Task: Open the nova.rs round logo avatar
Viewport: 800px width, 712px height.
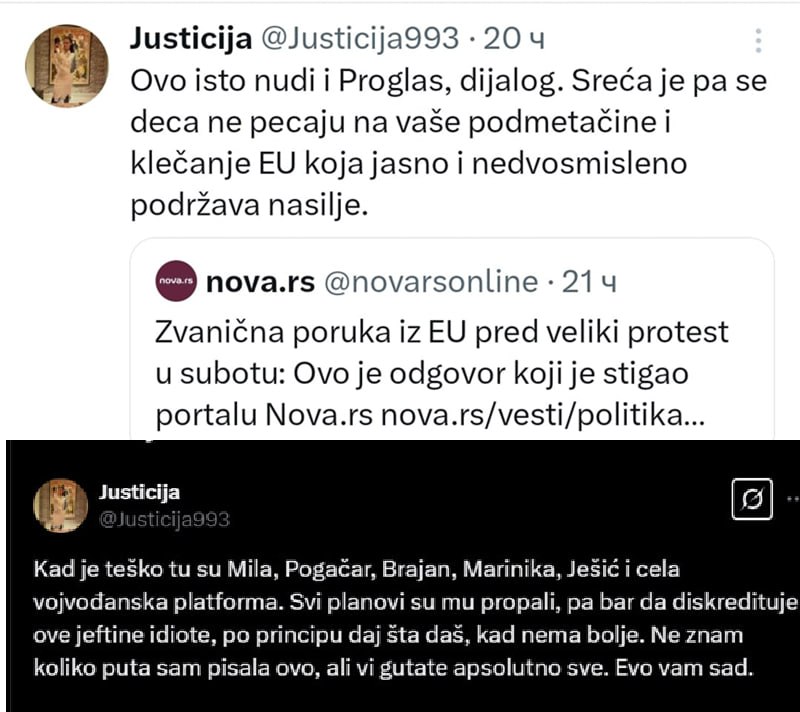Action: pyautogui.click(x=176, y=281)
